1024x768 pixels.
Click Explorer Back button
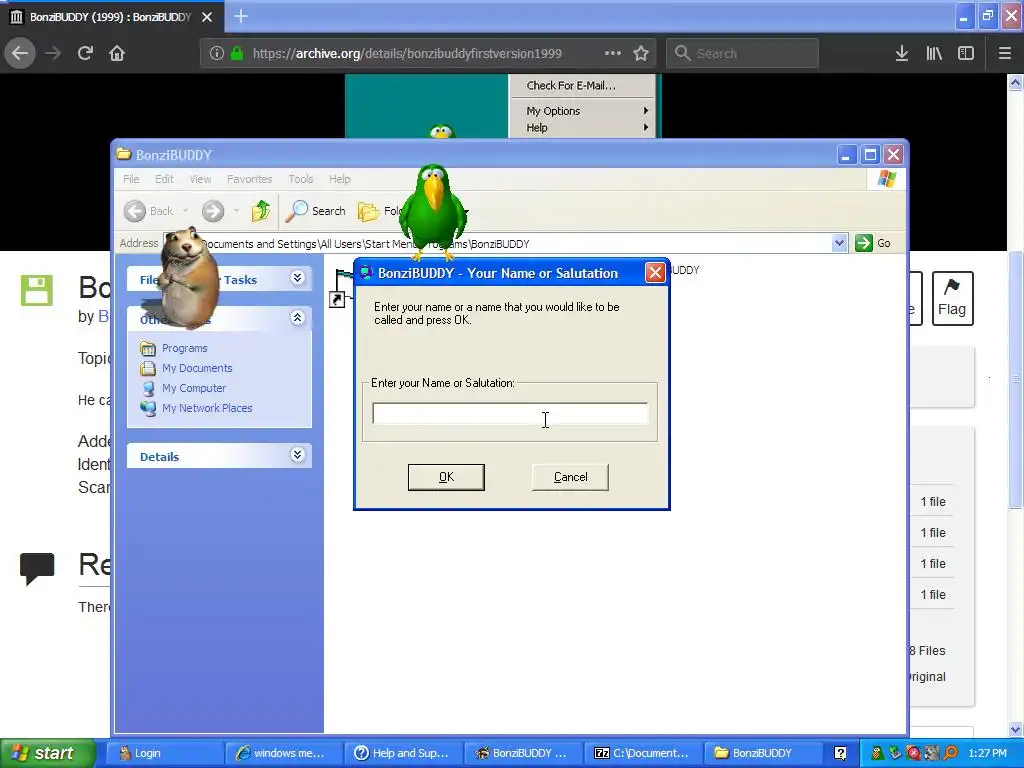[x=149, y=211]
